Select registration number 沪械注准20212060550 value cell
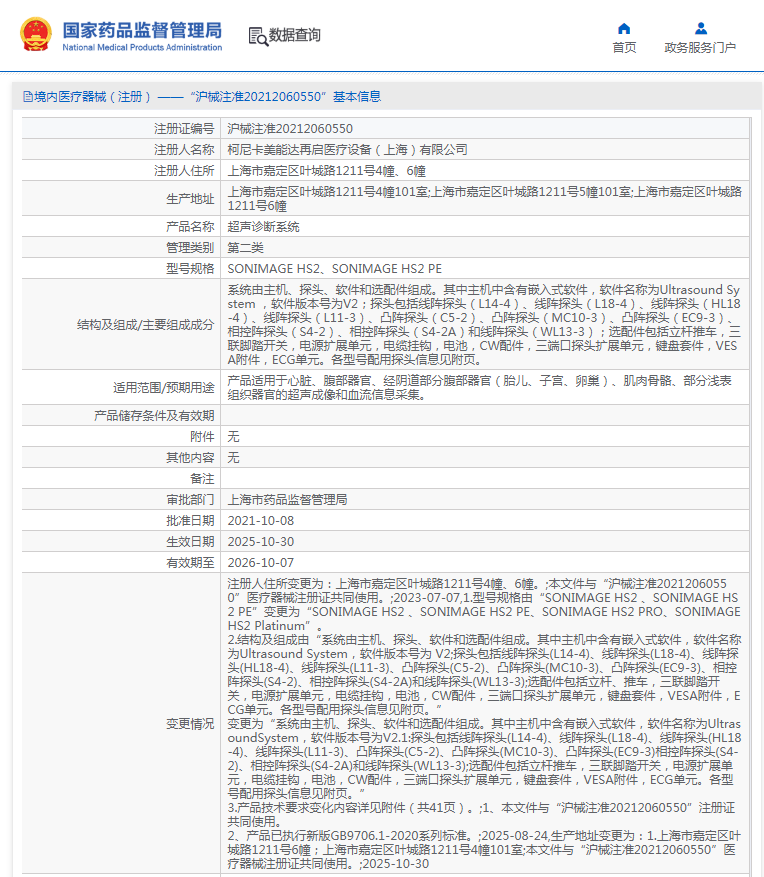 click(x=290, y=129)
